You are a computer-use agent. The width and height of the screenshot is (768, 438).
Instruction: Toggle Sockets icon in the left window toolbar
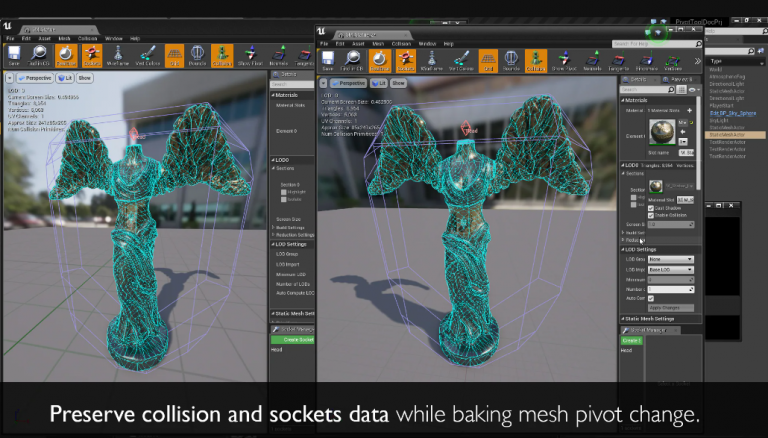(x=92, y=55)
